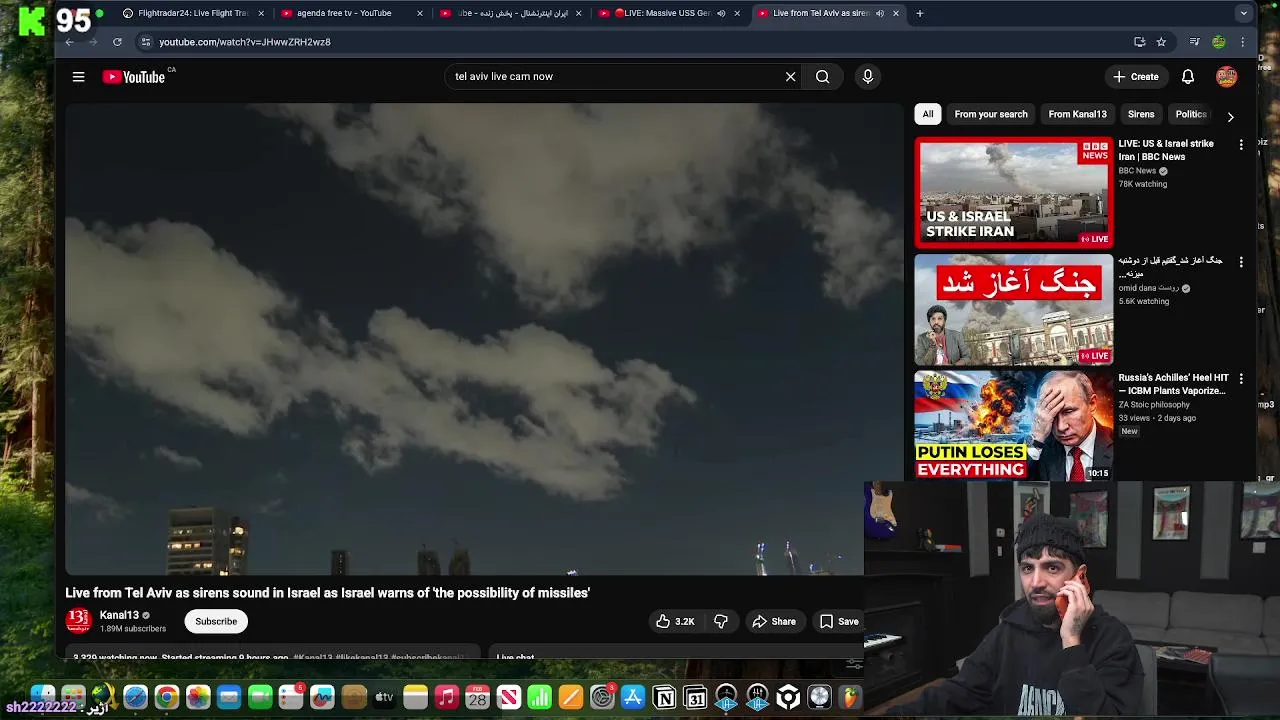
Task: Open Apple Music from the Dock
Action: [x=446, y=697]
